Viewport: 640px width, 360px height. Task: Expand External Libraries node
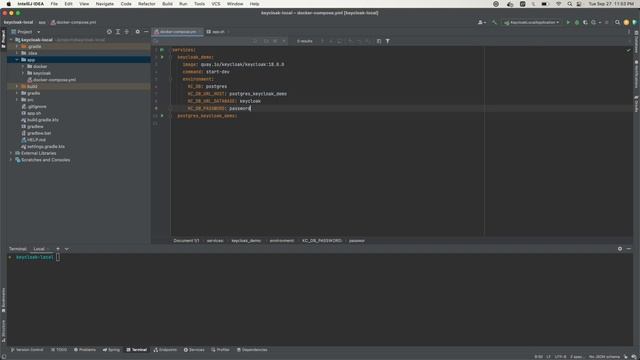(x=11, y=153)
